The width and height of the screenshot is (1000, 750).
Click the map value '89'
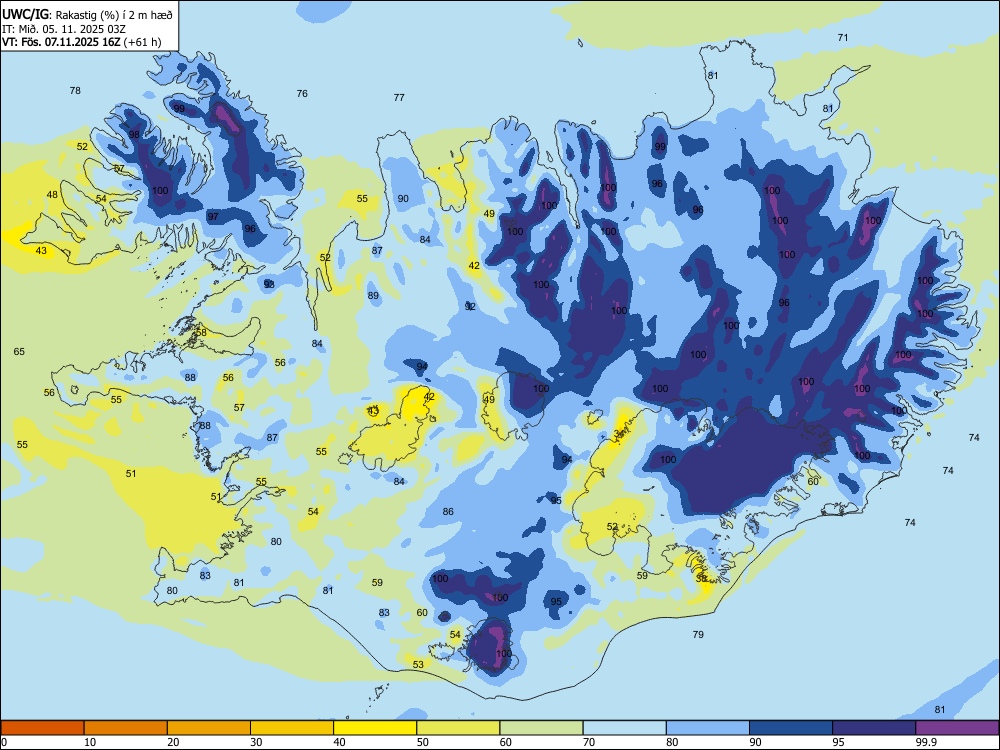[x=373, y=295]
